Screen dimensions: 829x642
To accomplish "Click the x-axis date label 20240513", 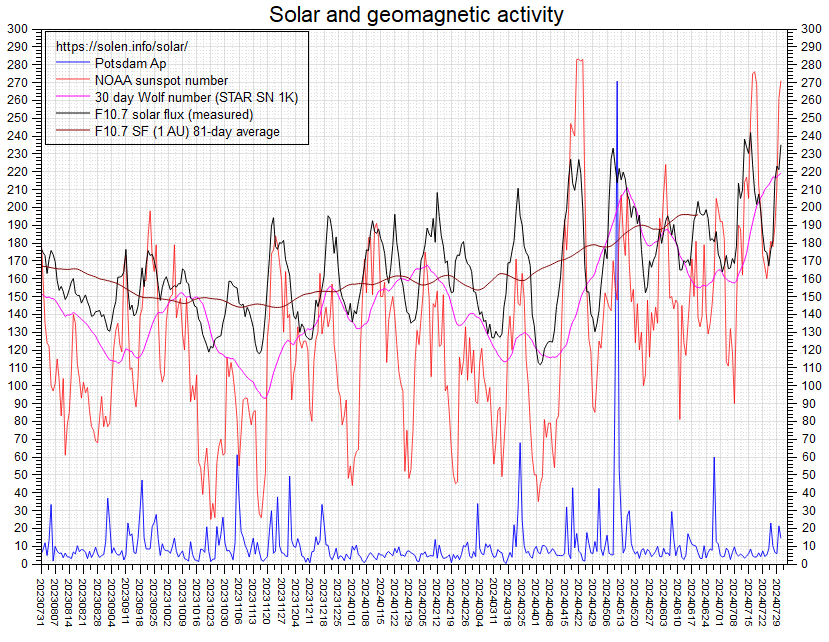I will coord(619,602).
